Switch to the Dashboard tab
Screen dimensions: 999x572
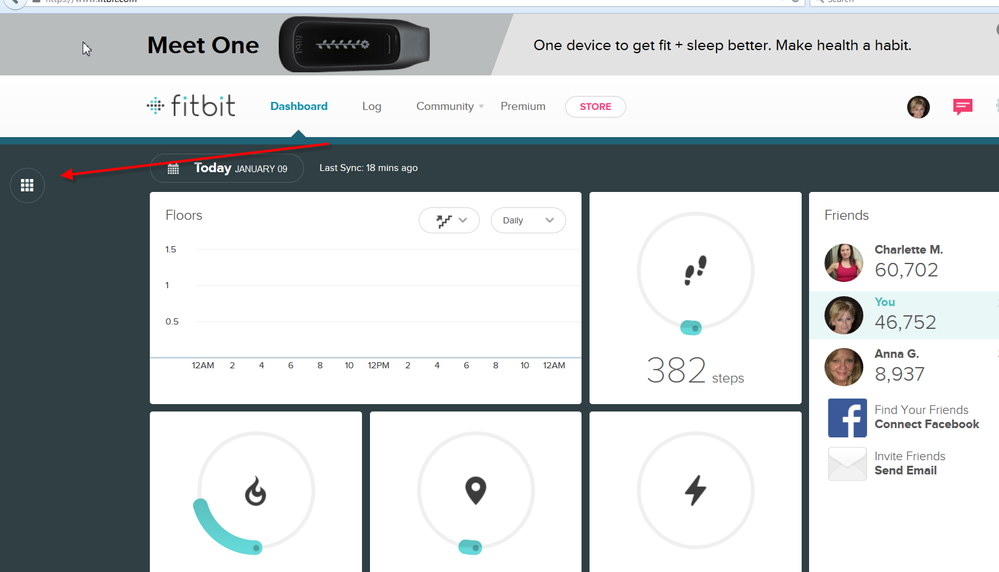[x=299, y=106]
